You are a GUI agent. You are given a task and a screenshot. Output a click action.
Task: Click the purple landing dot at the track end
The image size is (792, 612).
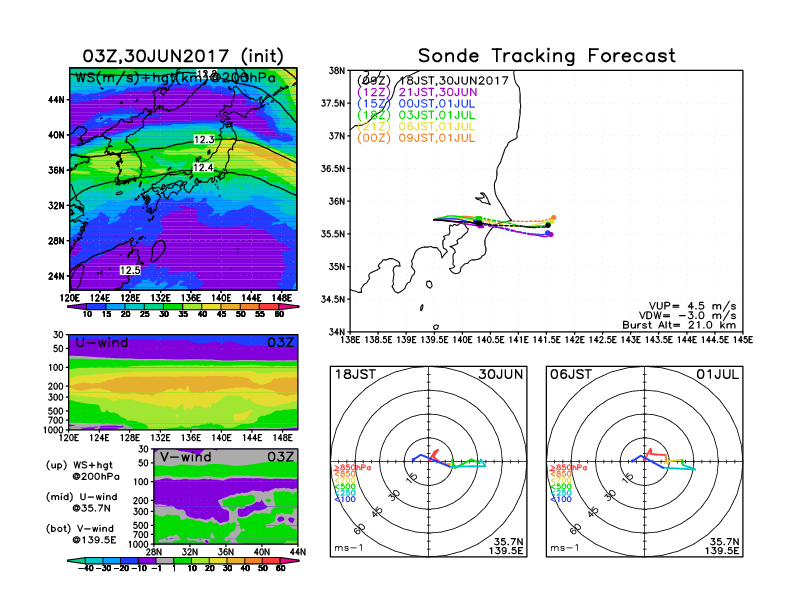pos(551,234)
